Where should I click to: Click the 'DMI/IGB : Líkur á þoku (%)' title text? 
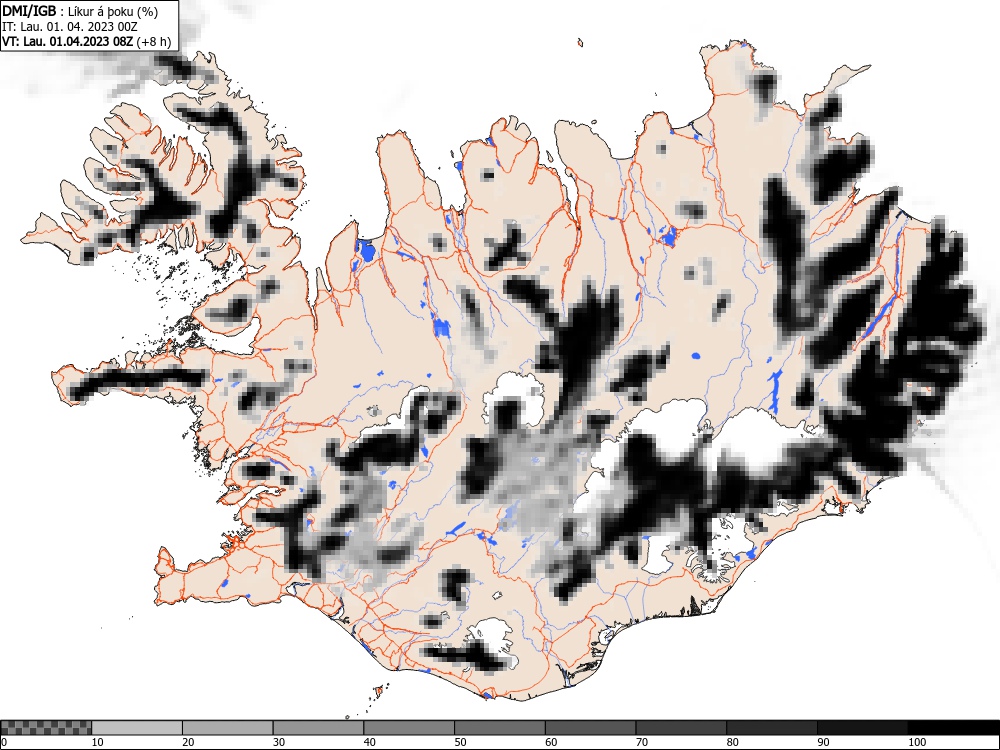80,11
